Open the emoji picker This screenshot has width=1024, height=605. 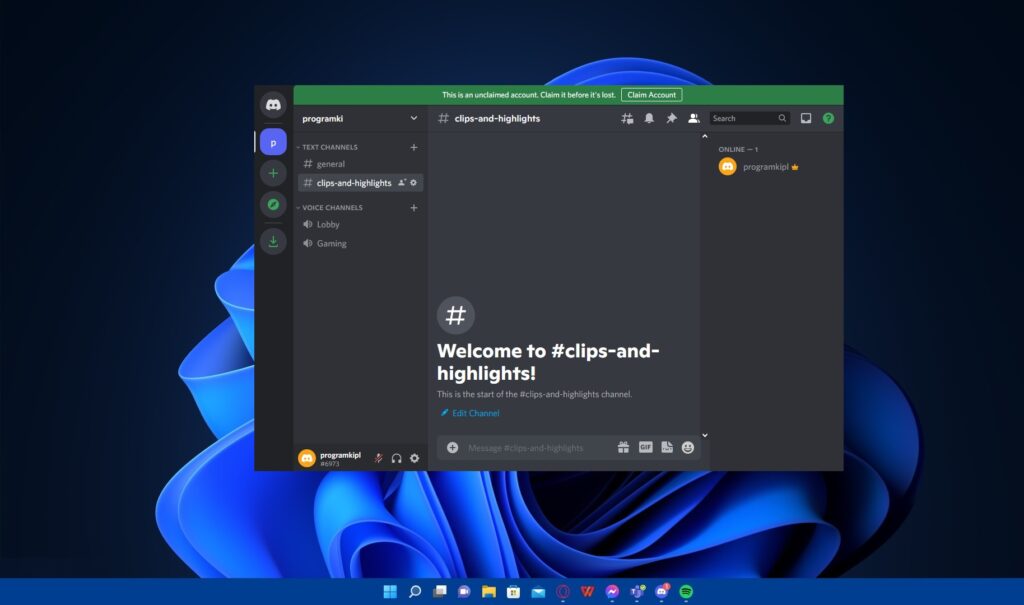[x=688, y=448]
